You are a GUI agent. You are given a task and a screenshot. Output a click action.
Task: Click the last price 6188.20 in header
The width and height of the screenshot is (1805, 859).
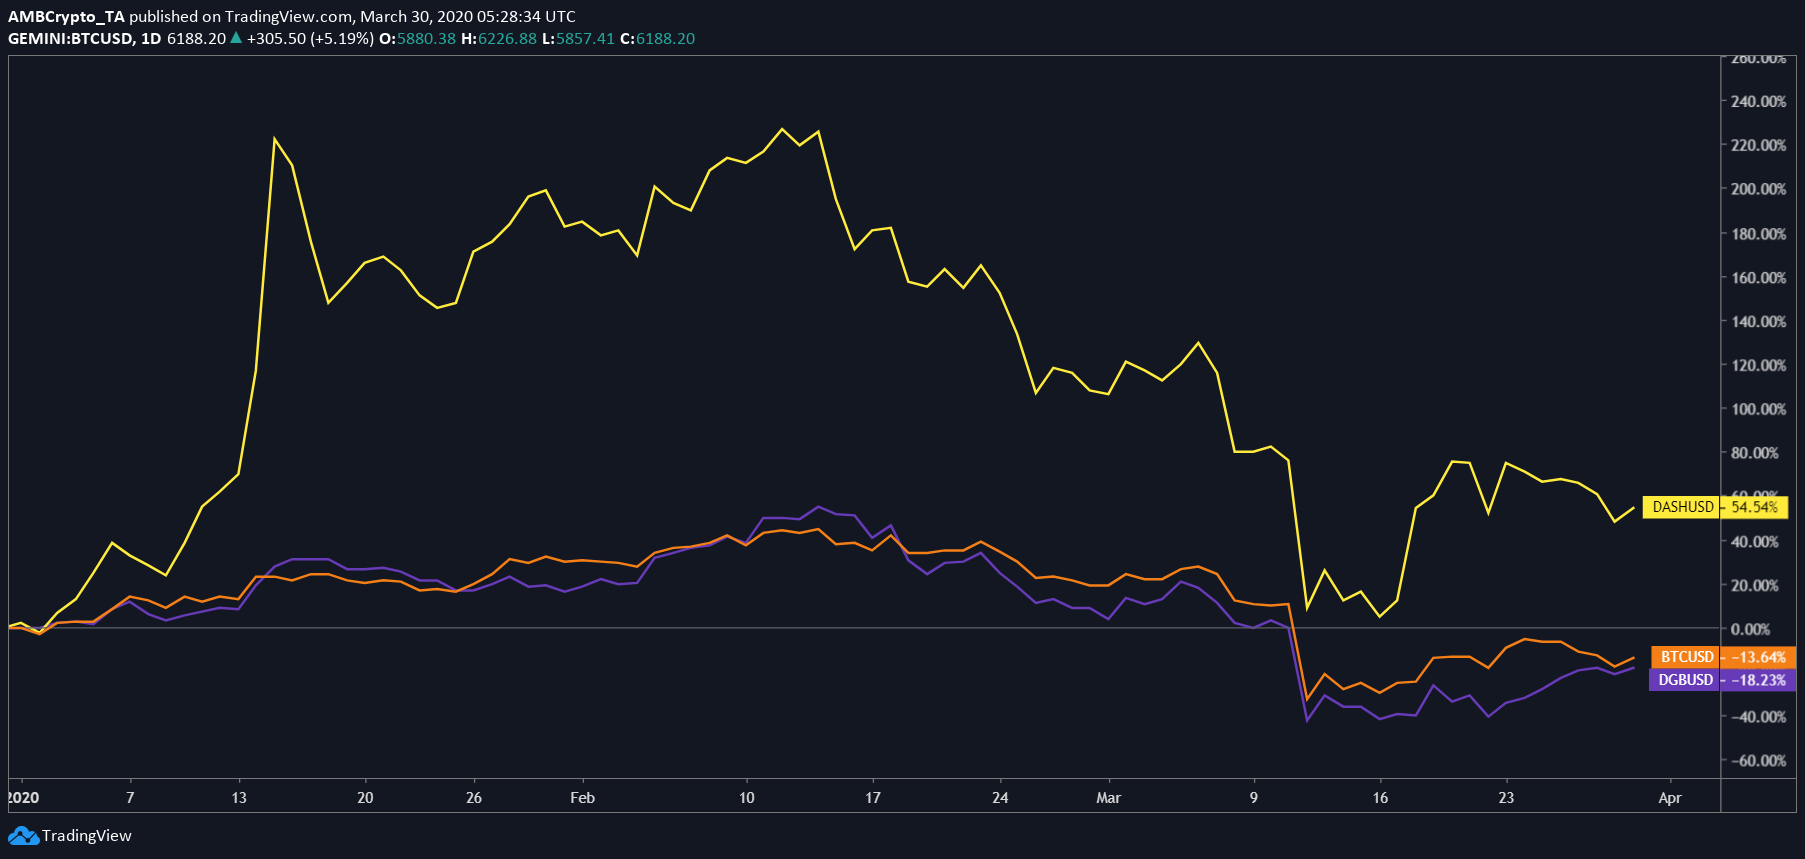coord(196,39)
